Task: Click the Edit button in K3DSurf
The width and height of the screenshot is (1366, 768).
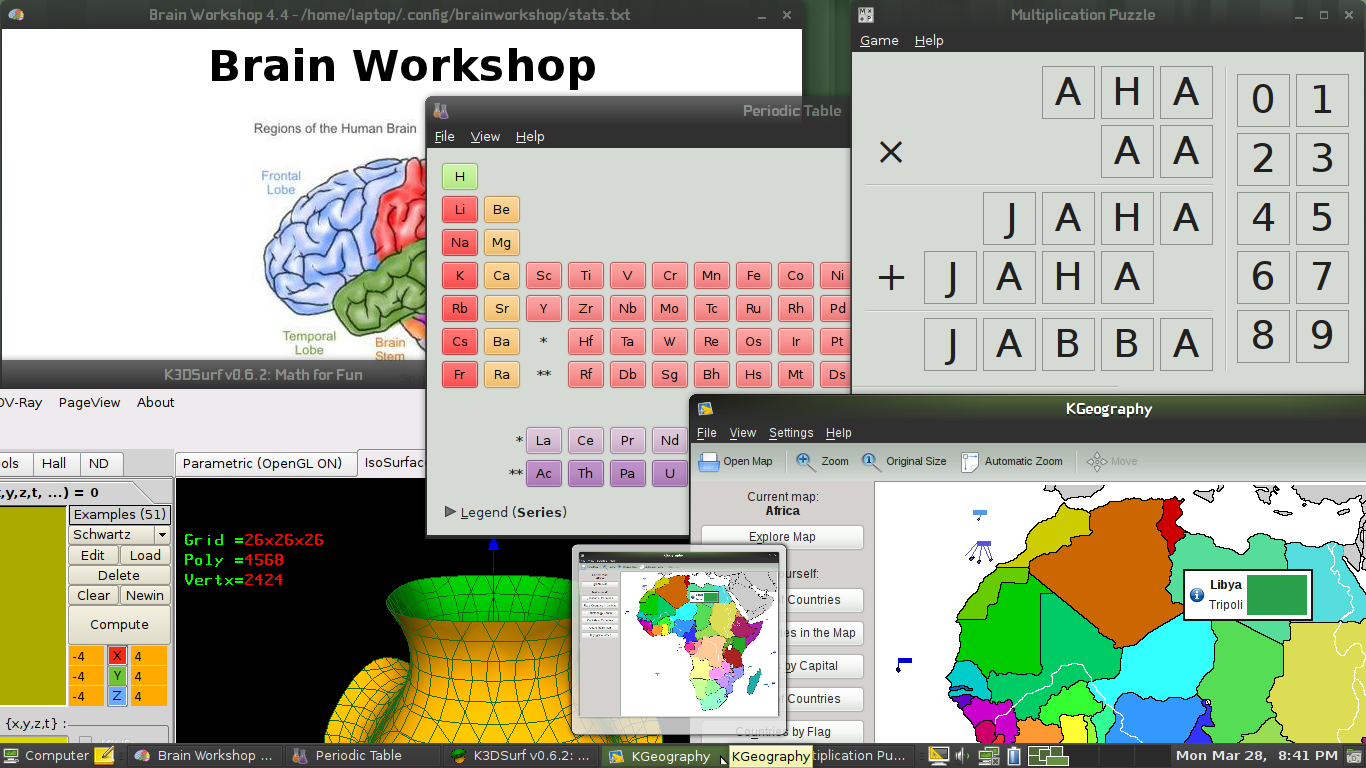Action: pos(93,555)
